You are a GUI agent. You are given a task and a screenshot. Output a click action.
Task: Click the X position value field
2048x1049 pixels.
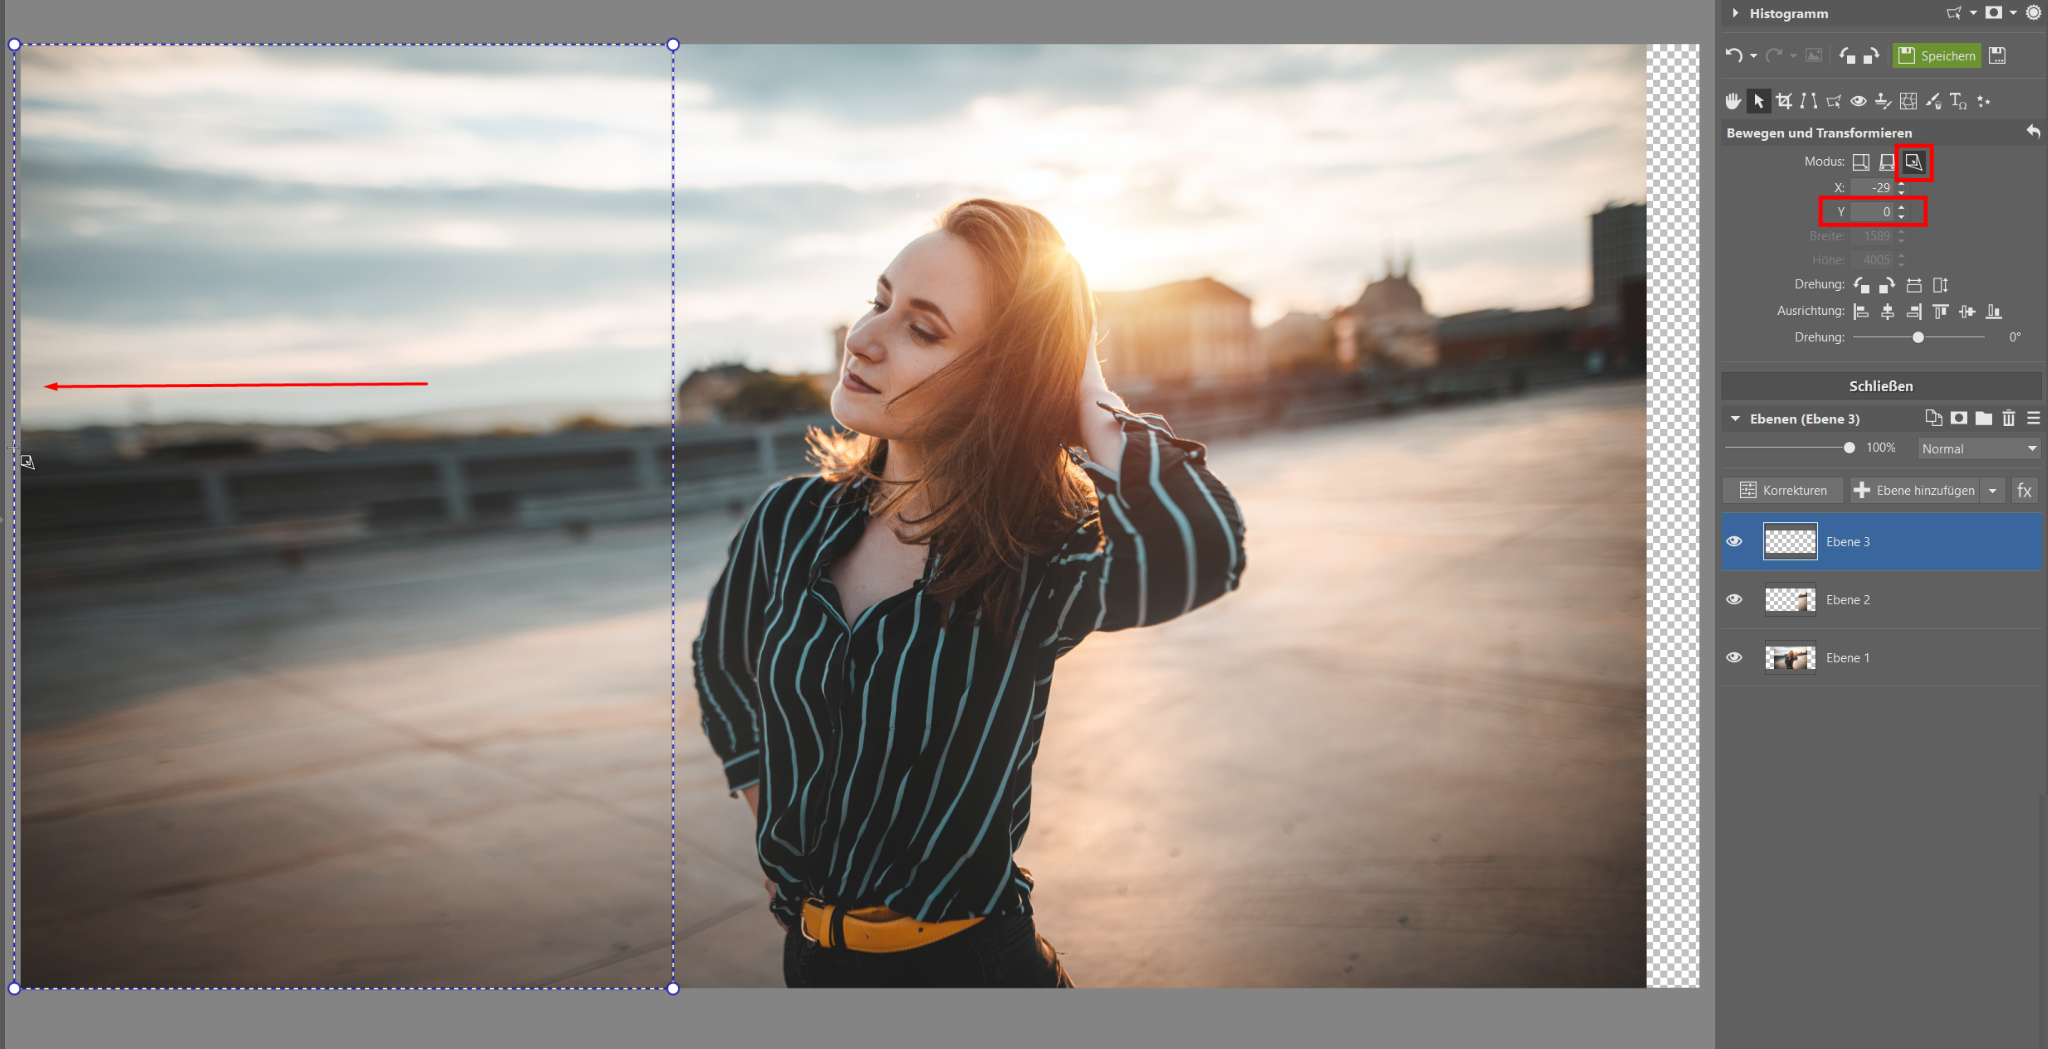[x=1872, y=187]
